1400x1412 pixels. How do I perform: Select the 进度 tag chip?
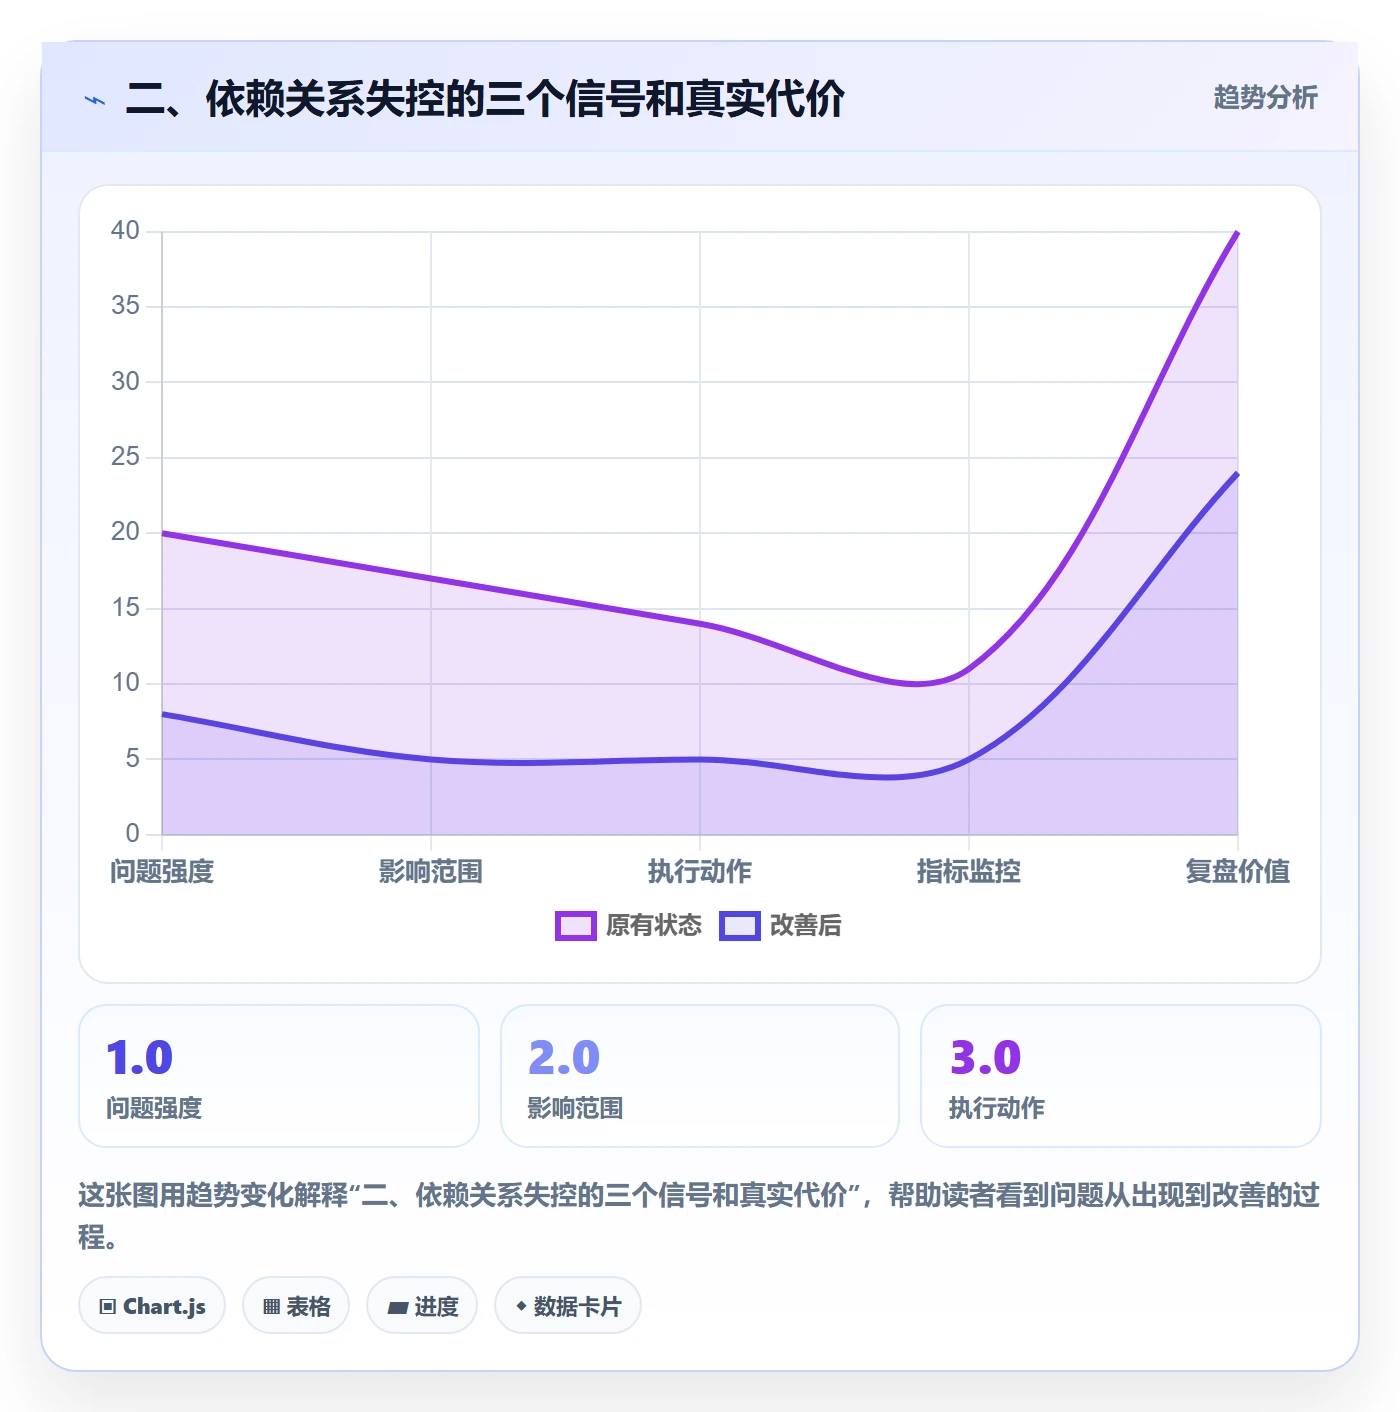click(422, 1306)
